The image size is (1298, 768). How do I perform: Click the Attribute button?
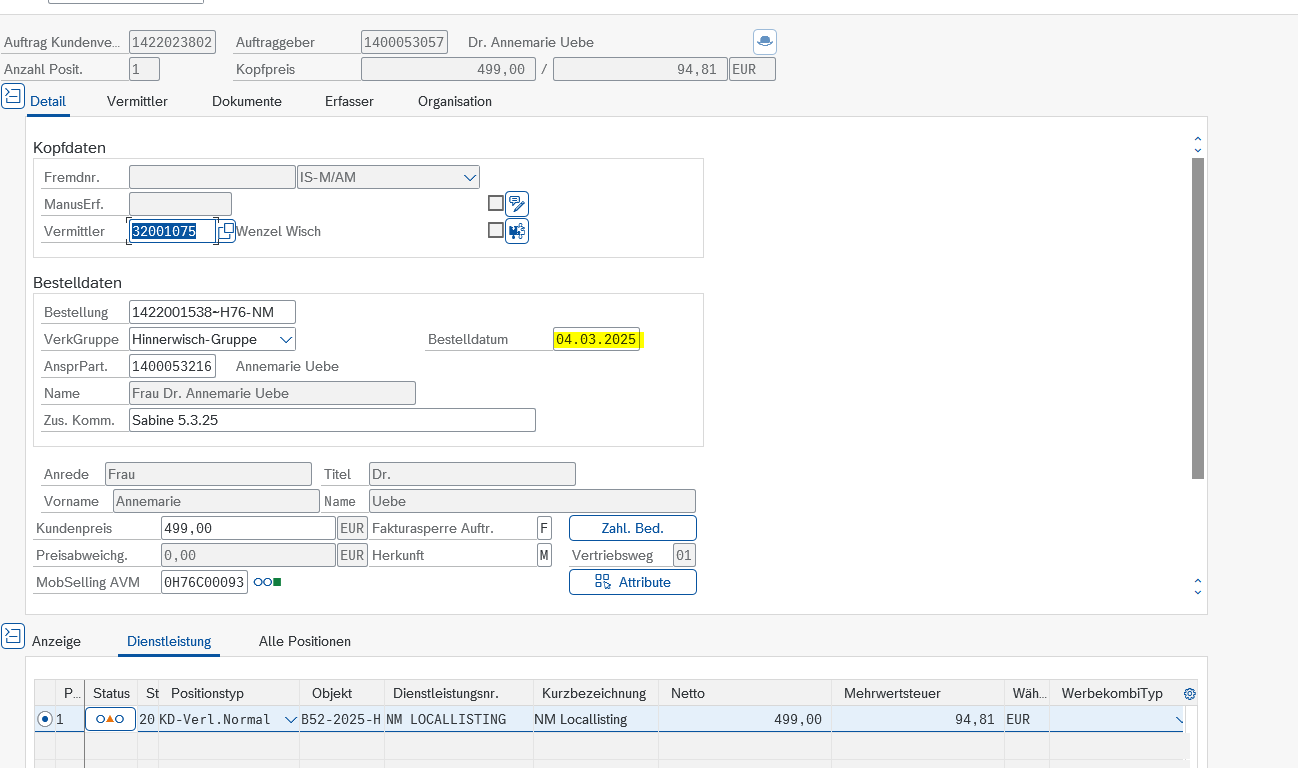[x=633, y=582]
